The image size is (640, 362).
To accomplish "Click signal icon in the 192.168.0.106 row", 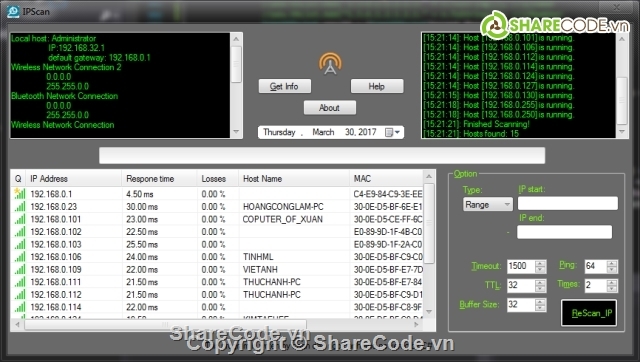I will [x=19, y=257].
